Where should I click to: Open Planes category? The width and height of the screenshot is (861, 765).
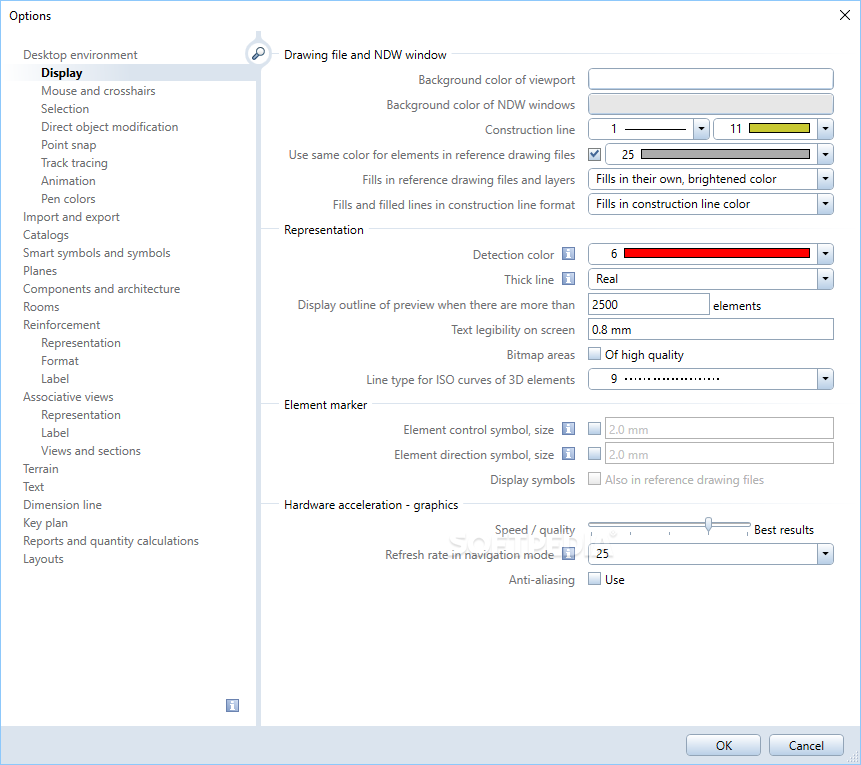click(x=40, y=271)
